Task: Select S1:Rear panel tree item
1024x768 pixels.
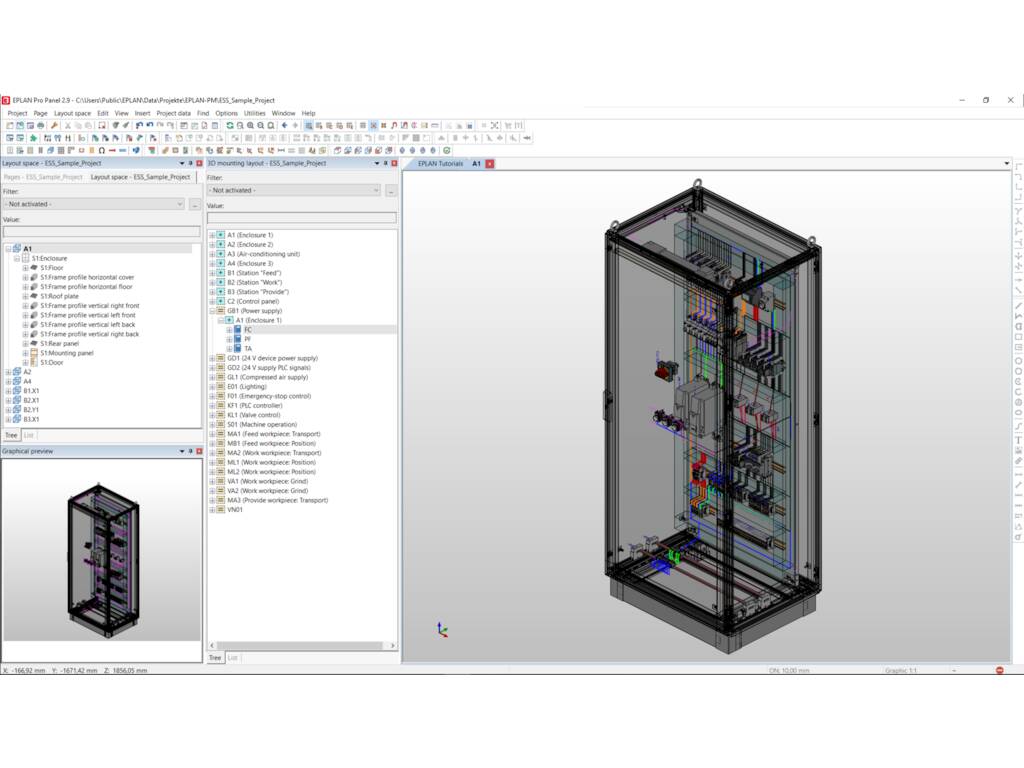Action: tap(59, 344)
